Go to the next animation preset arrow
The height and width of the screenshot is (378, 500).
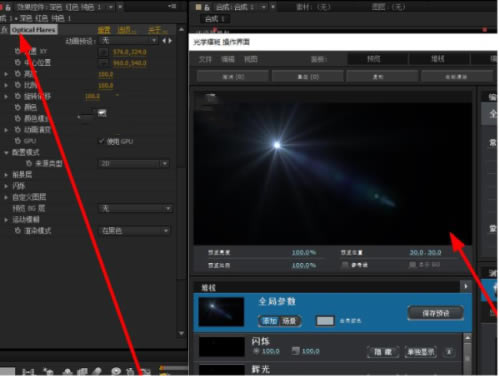click(x=170, y=41)
